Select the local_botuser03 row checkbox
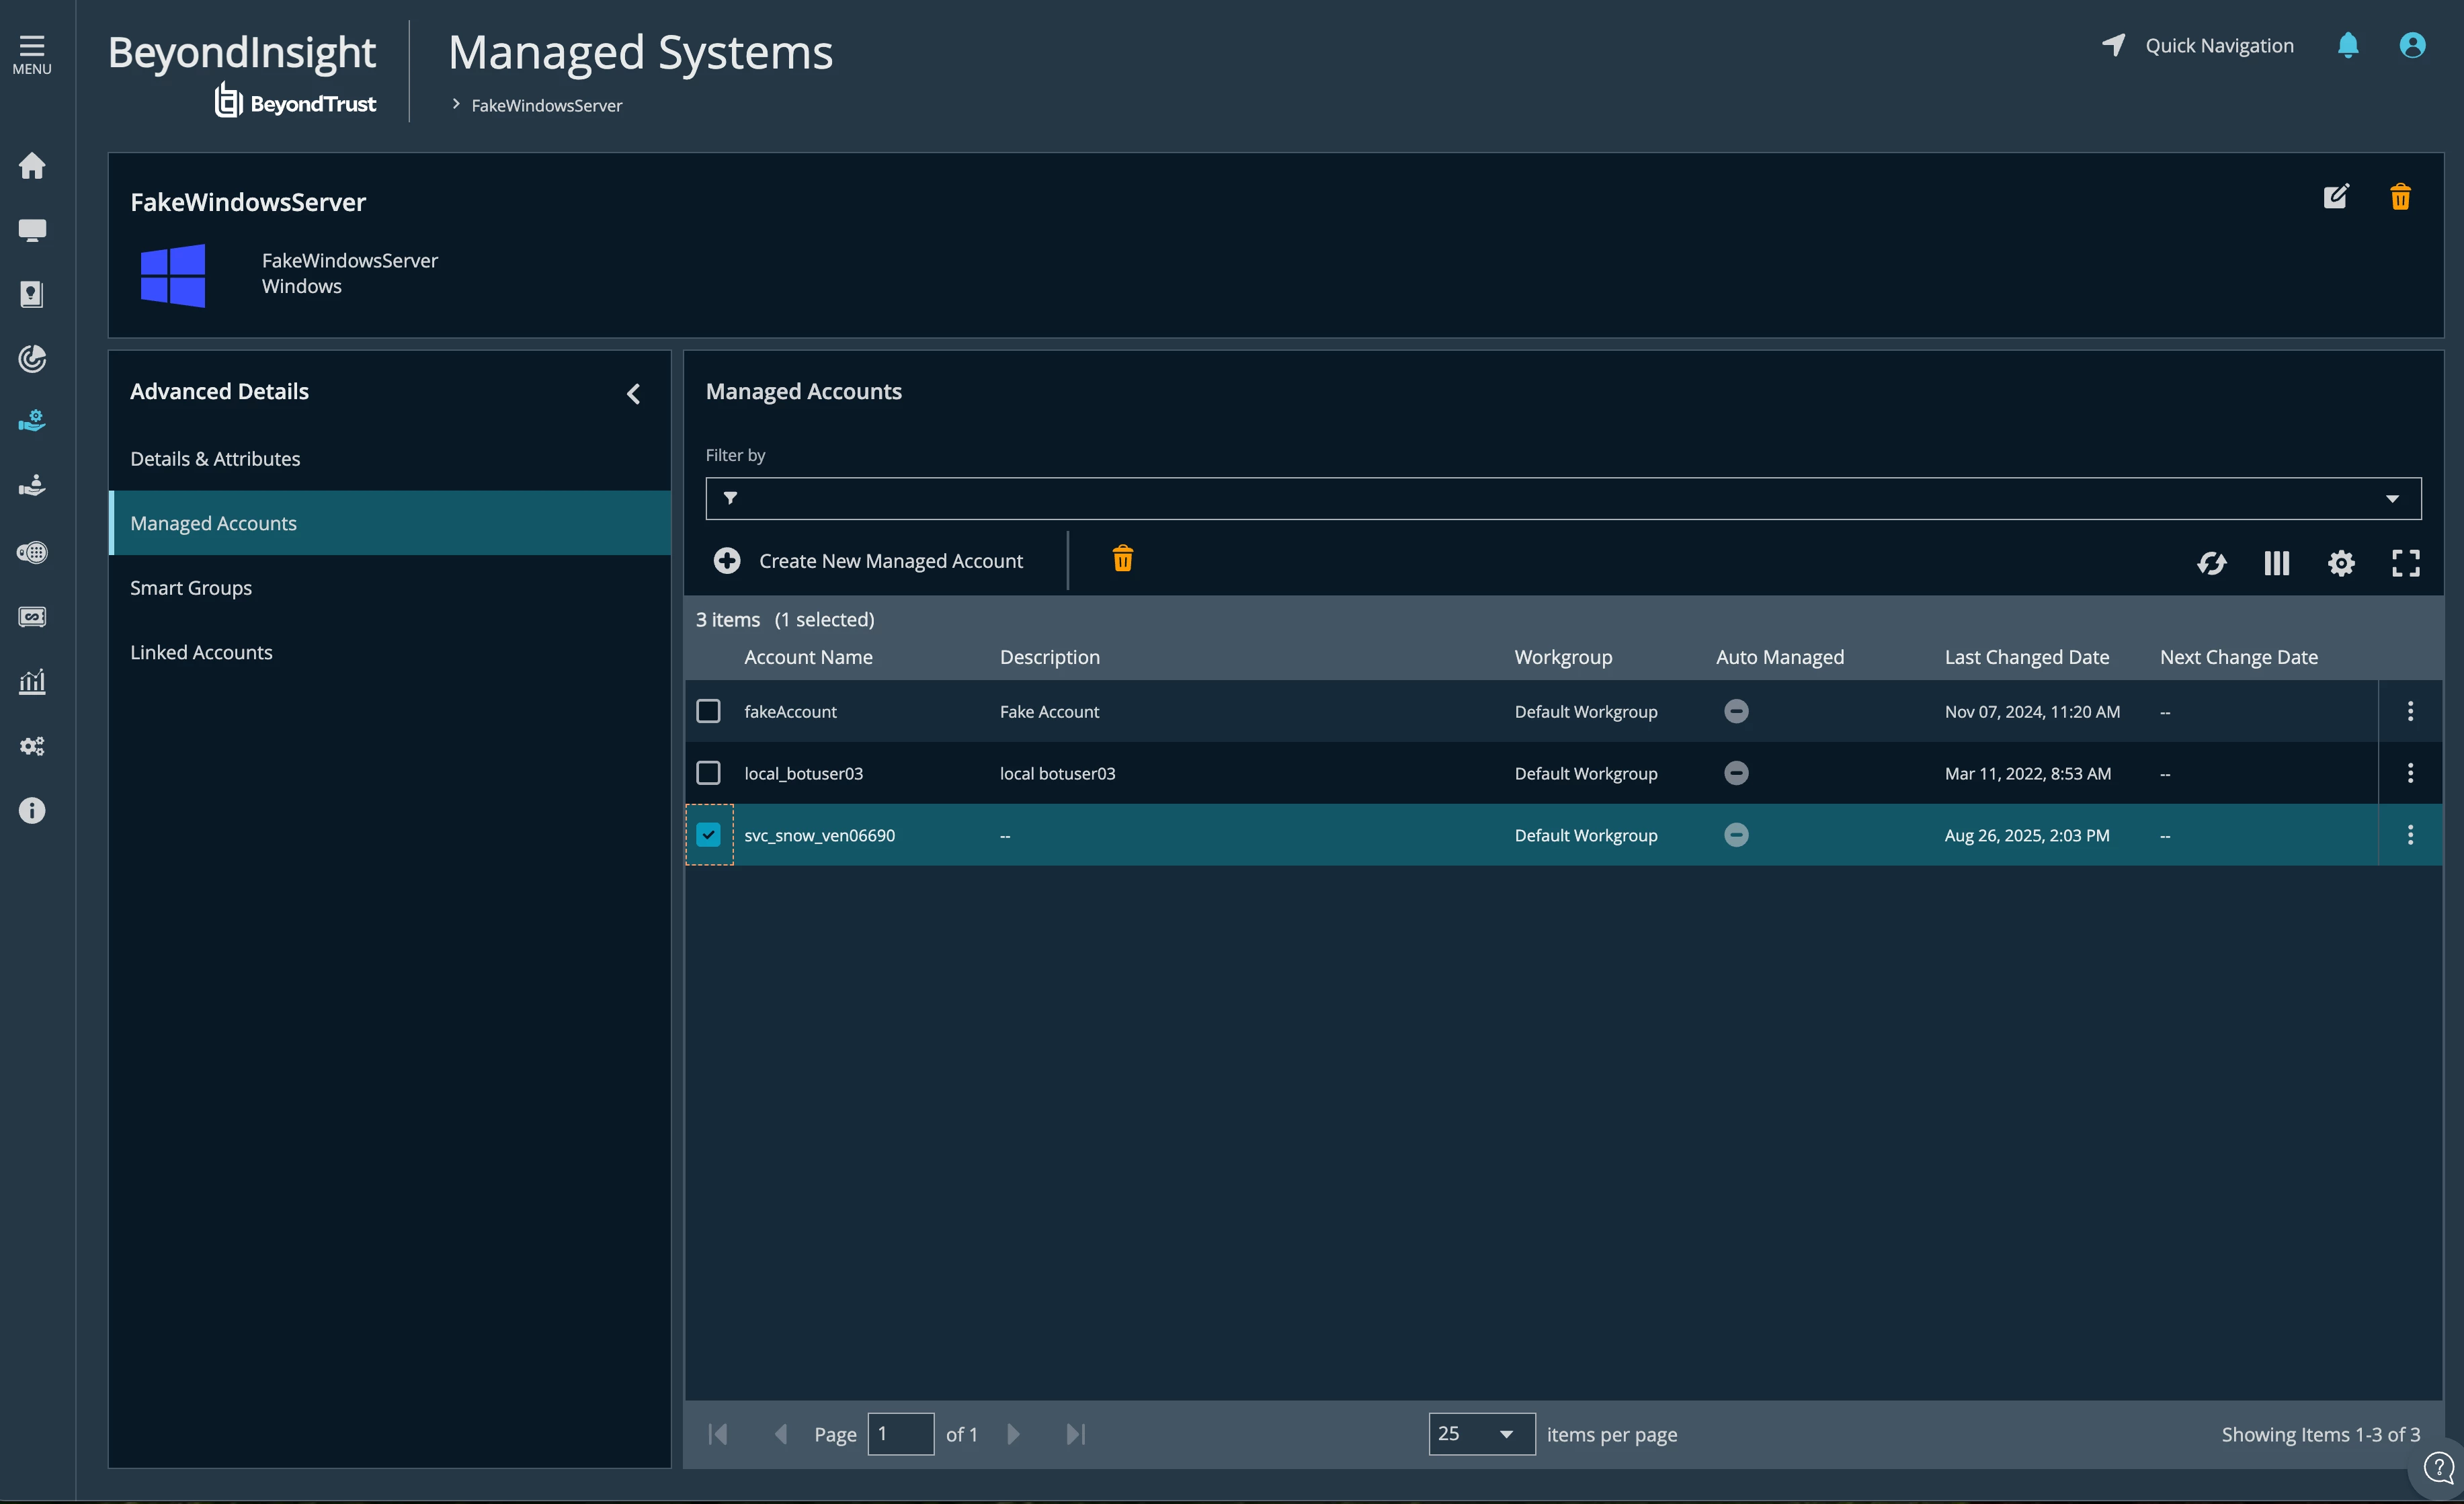Viewport: 2464px width, 1504px height. point(708,773)
